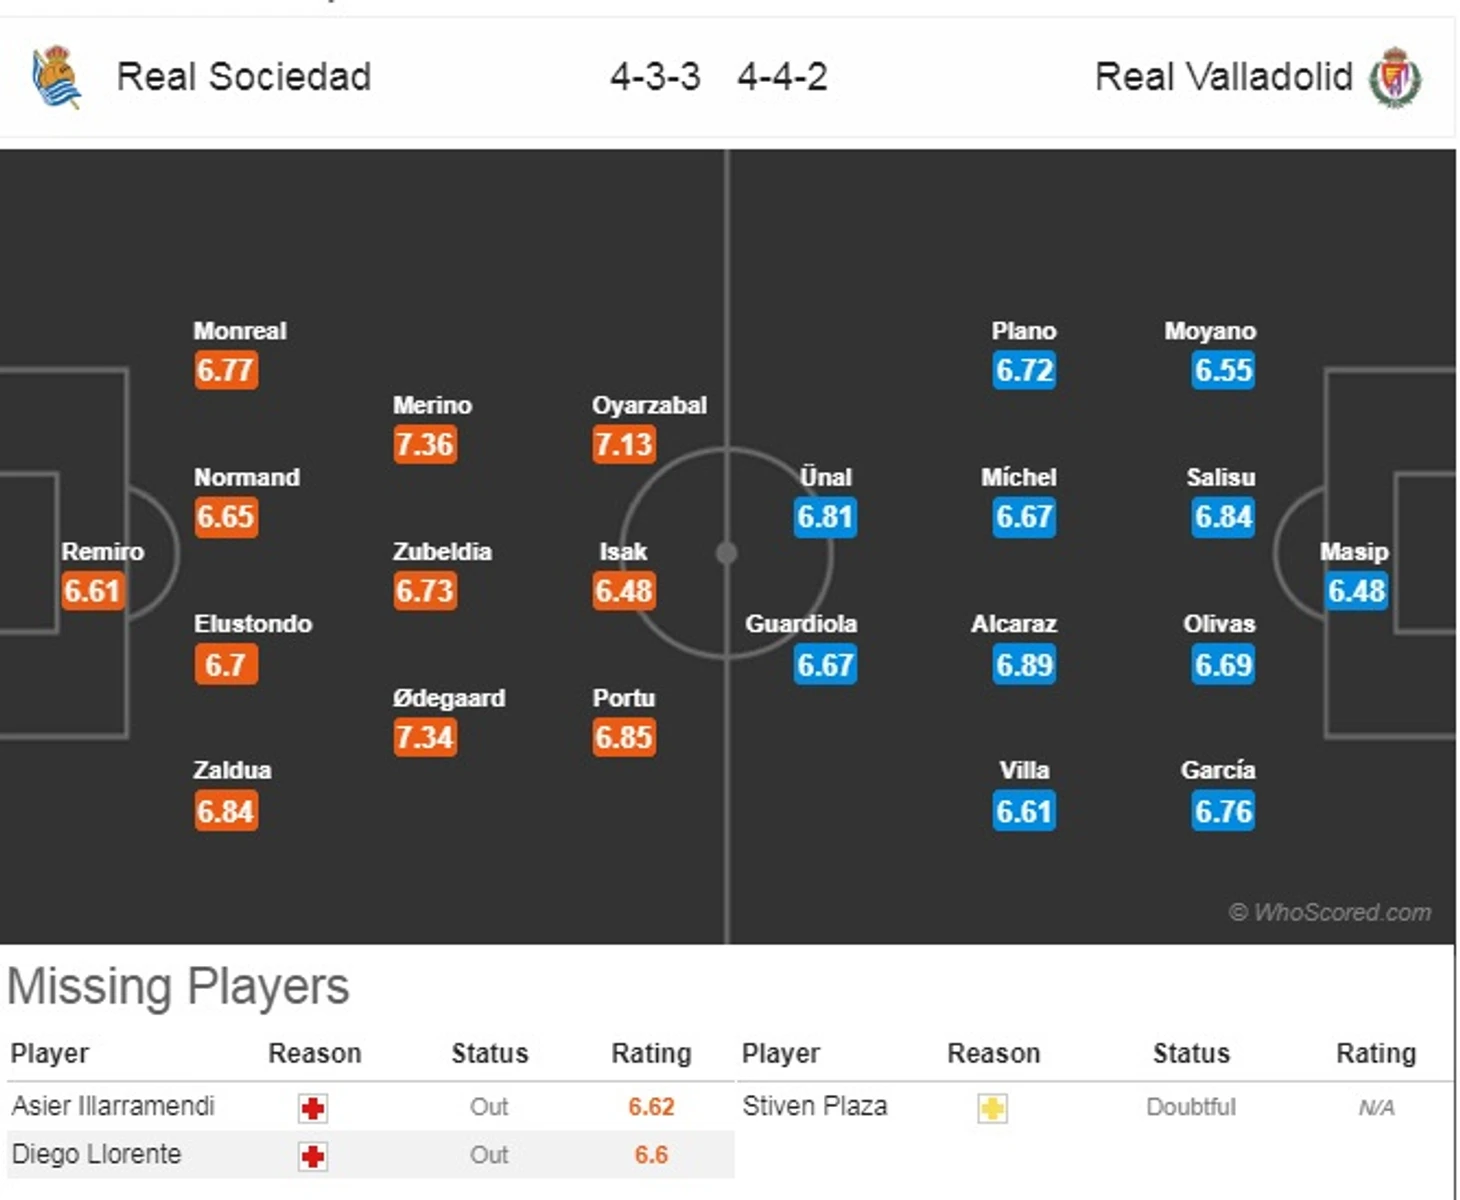Click the Rating column header for Real Sociedad

pos(651,1053)
